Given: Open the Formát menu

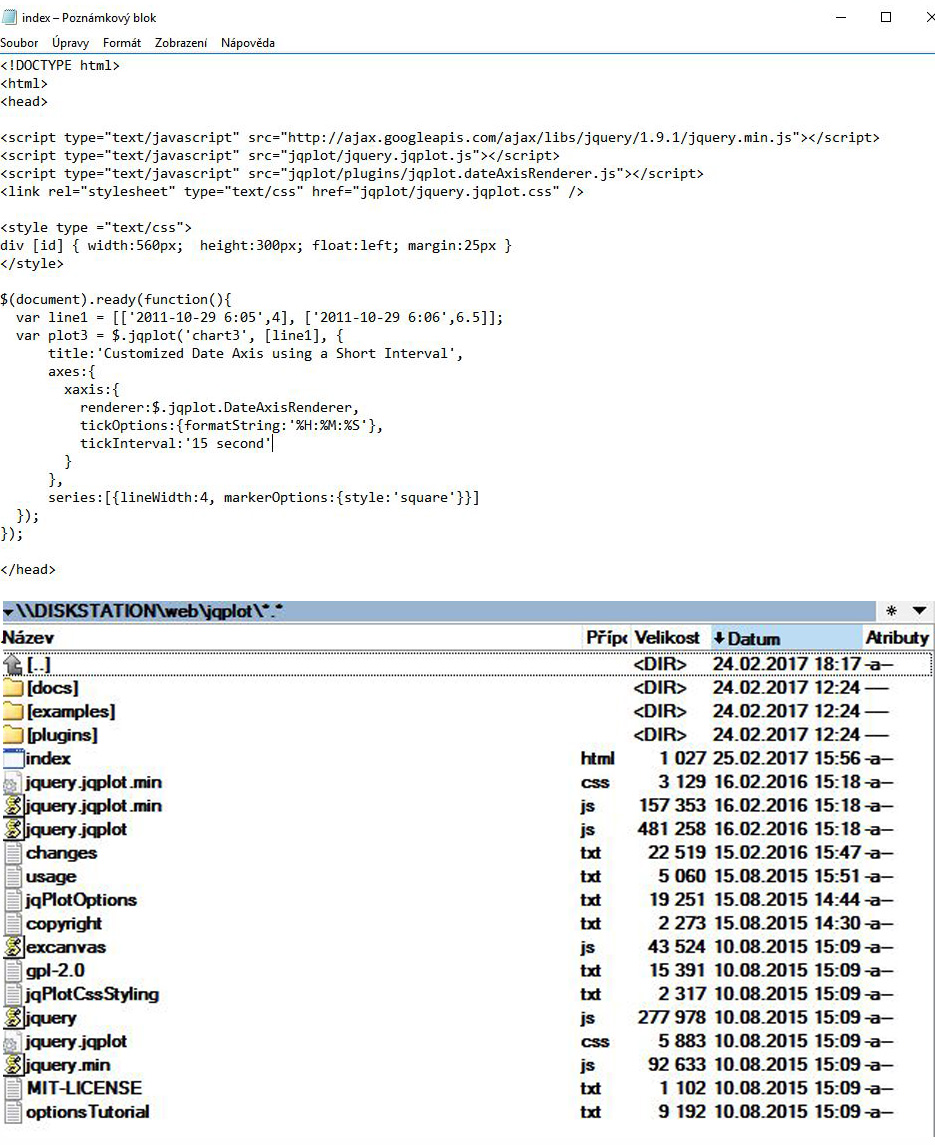Looking at the screenshot, I should point(122,43).
